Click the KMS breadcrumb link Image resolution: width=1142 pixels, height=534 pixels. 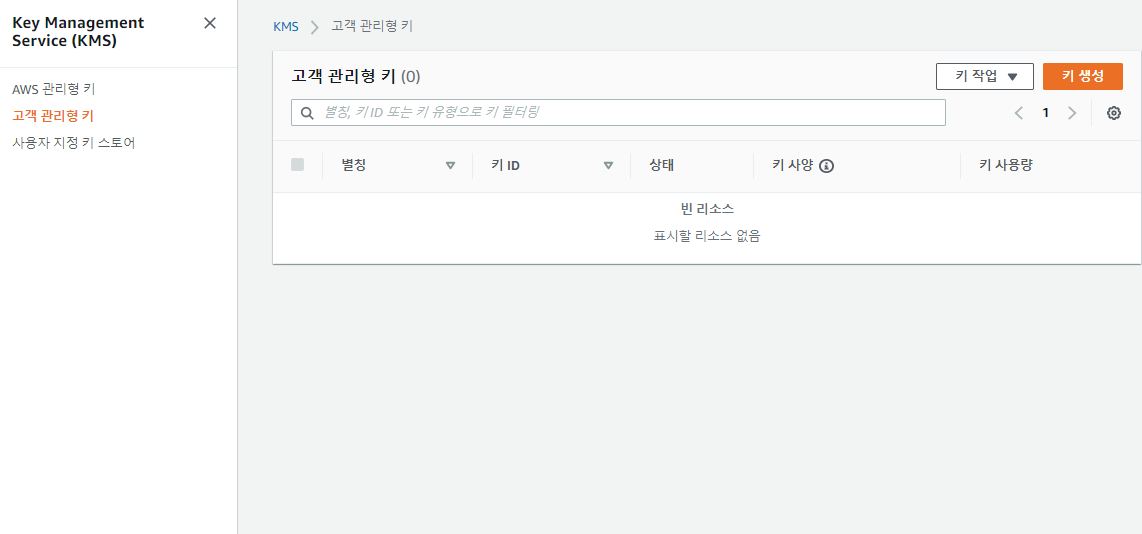(x=286, y=26)
